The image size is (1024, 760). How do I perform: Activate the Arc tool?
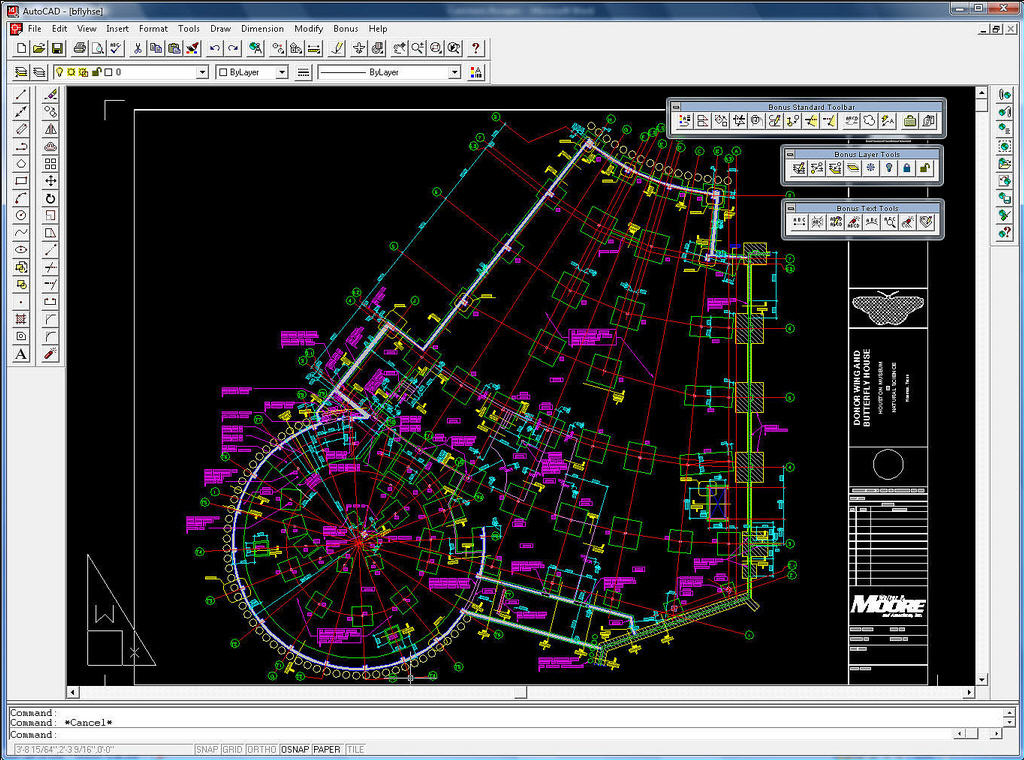(x=21, y=198)
